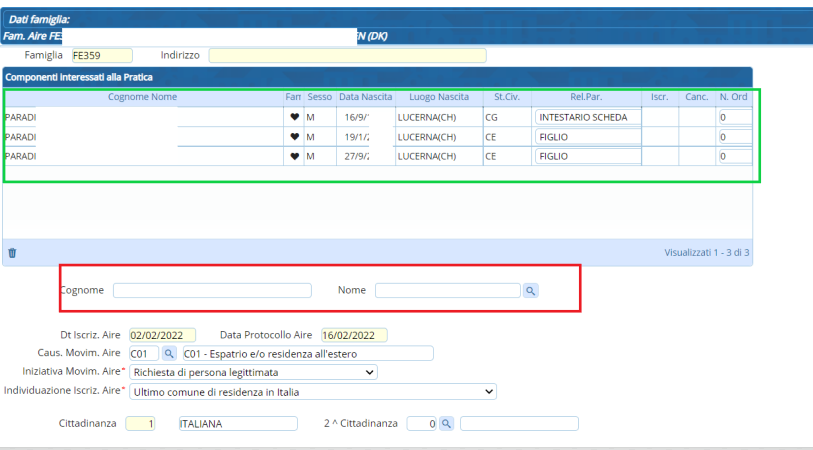Click into the Nome input field
Screen dimensions: 813x450
coord(447,291)
